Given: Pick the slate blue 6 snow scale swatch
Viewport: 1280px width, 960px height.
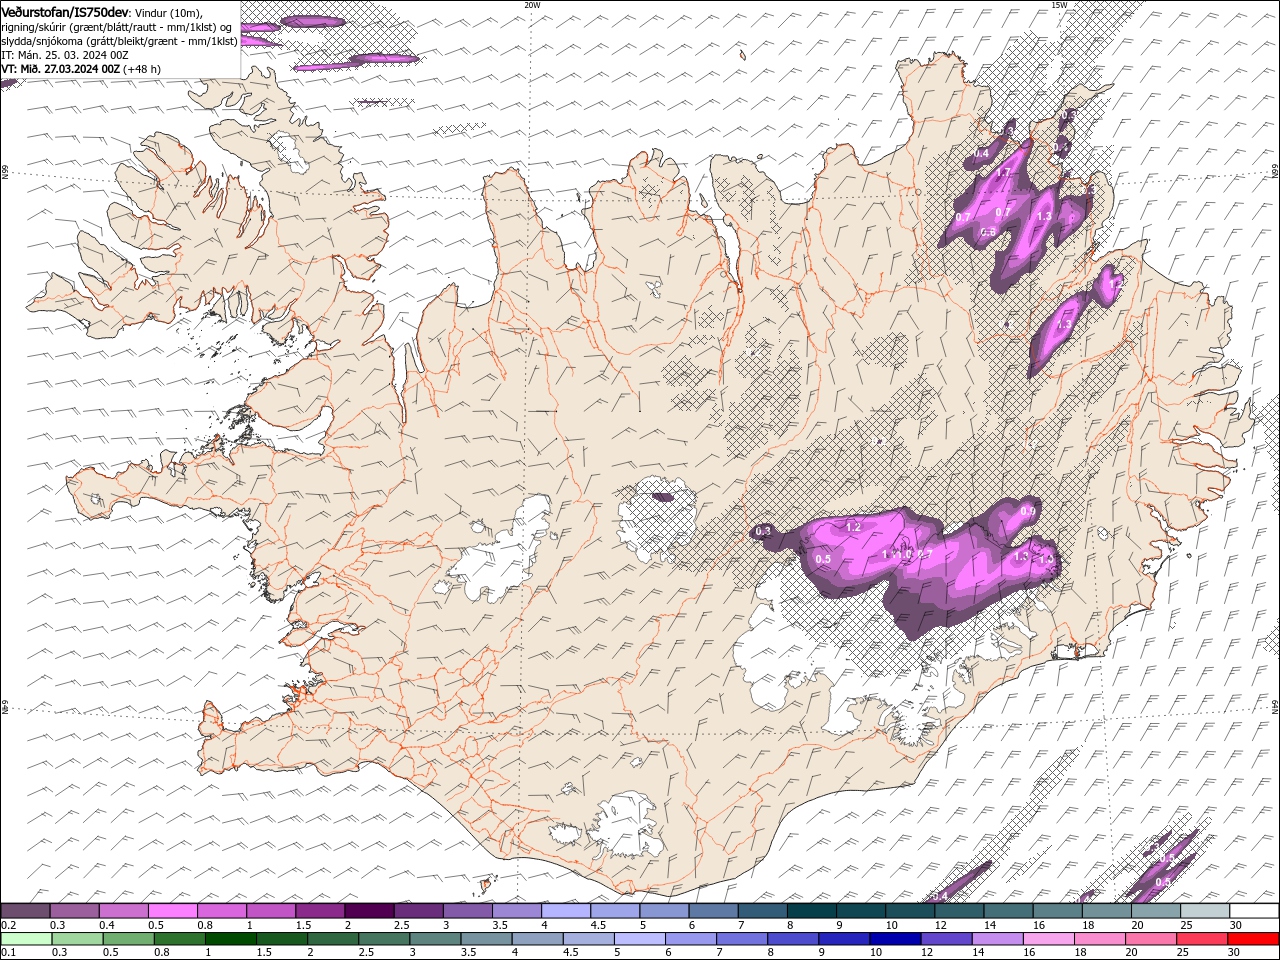Looking at the screenshot, I should [713, 911].
